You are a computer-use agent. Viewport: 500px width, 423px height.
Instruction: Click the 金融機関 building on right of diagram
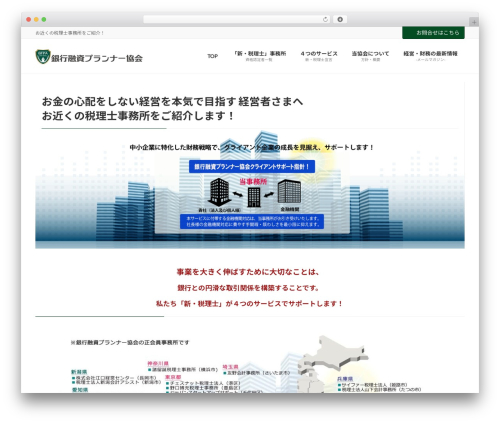pyautogui.click(x=289, y=192)
